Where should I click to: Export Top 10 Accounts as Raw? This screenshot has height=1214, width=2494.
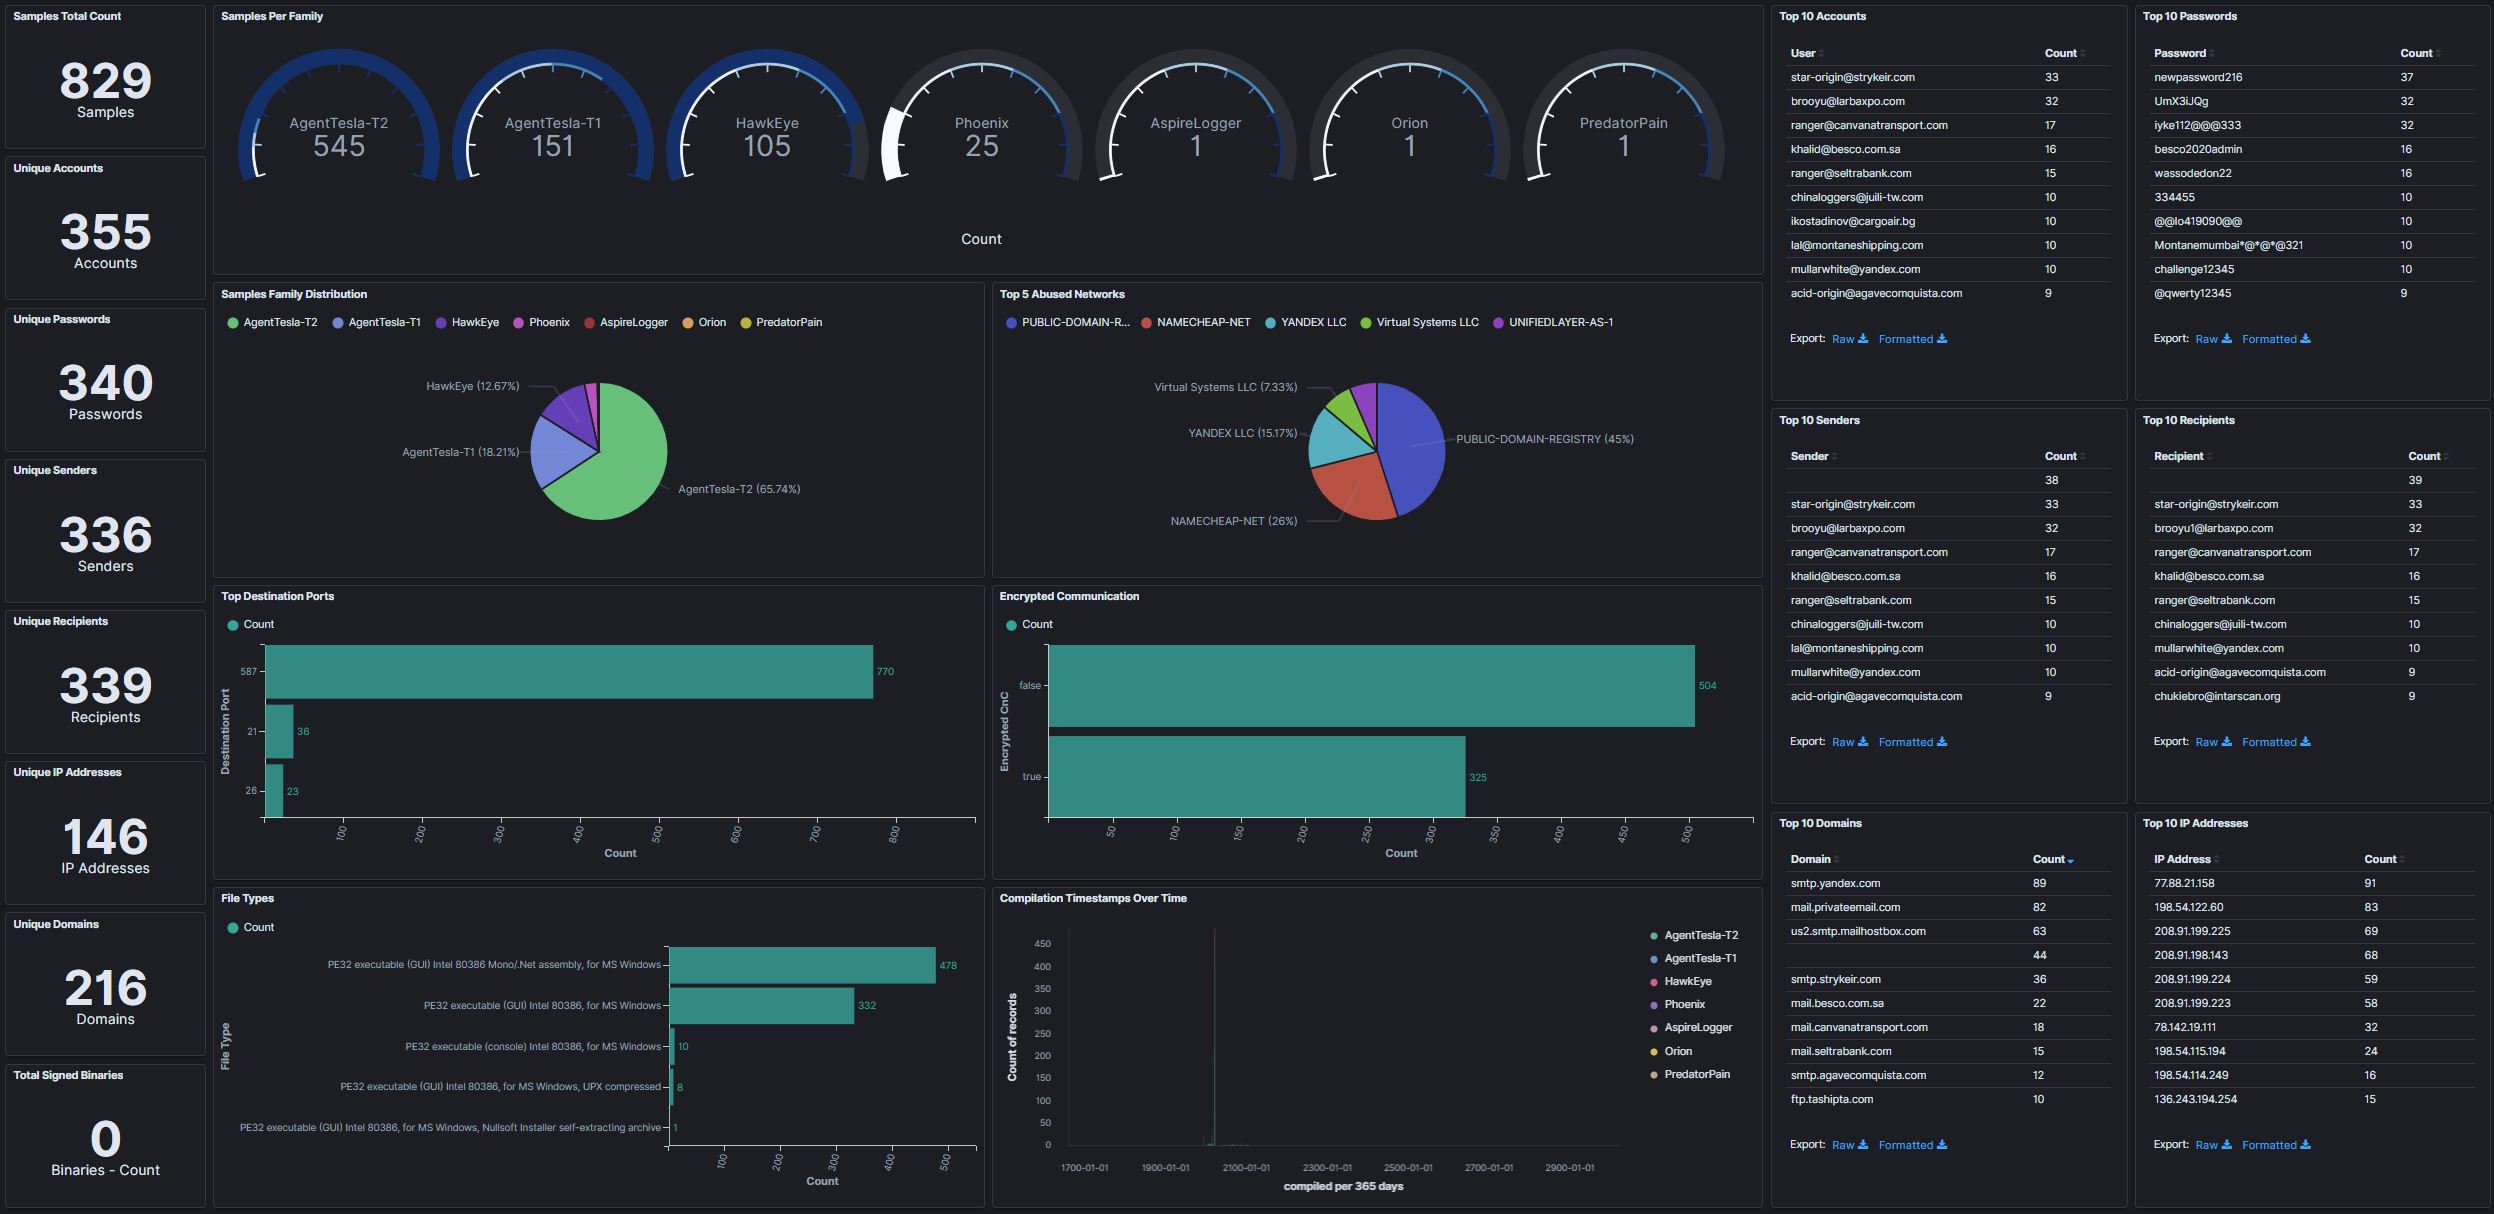[x=1849, y=339]
